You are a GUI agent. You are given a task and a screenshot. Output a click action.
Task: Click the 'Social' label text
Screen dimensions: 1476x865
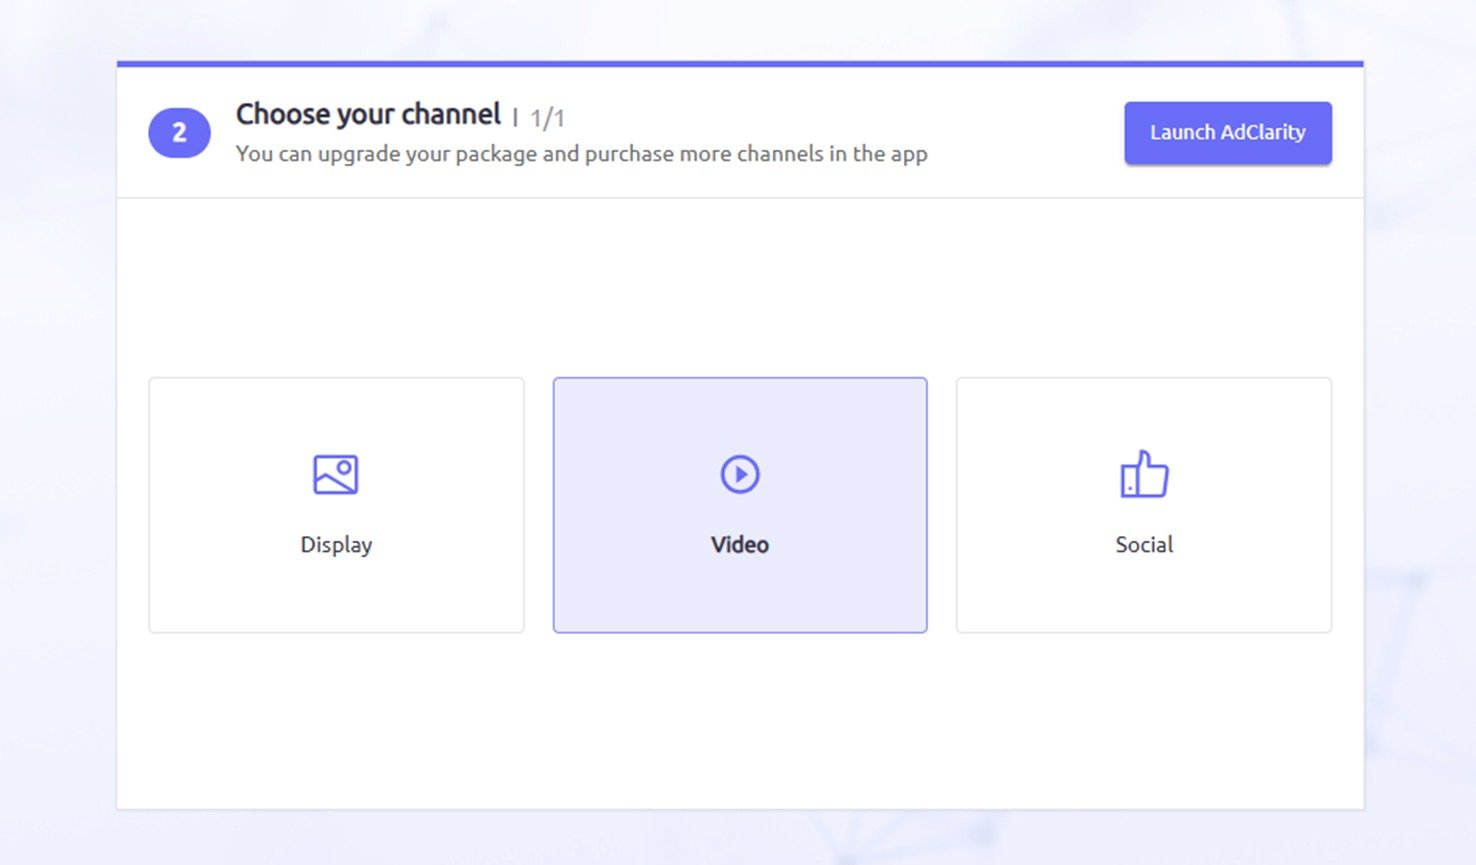(x=1143, y=544)
